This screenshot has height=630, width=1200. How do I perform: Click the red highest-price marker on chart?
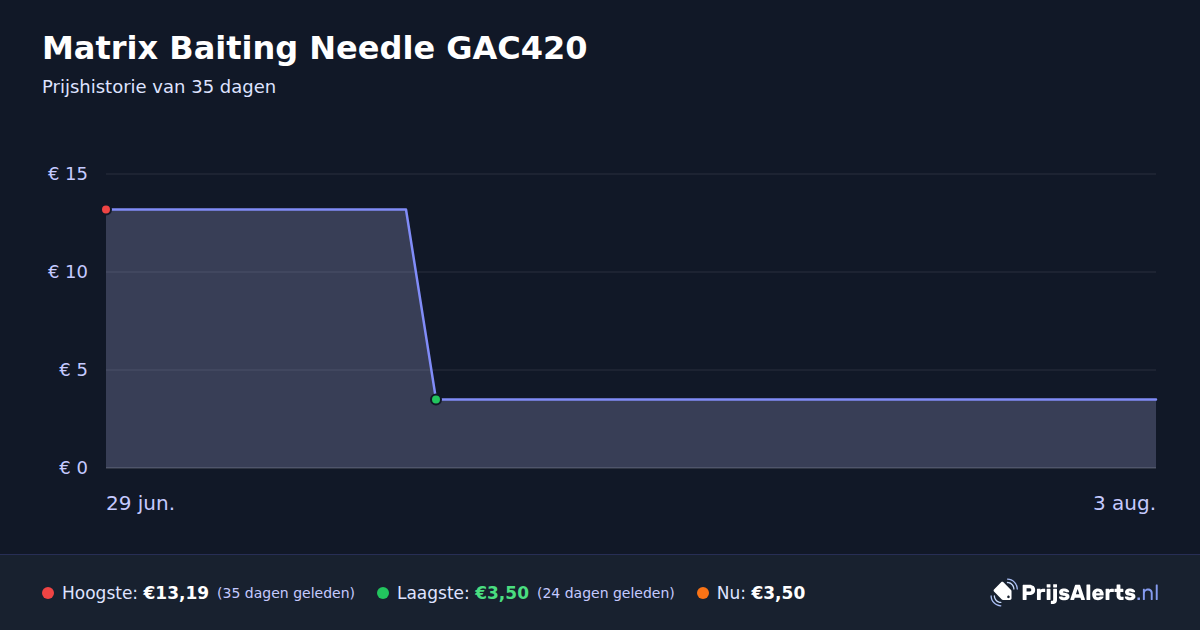[x=106, y=210]
